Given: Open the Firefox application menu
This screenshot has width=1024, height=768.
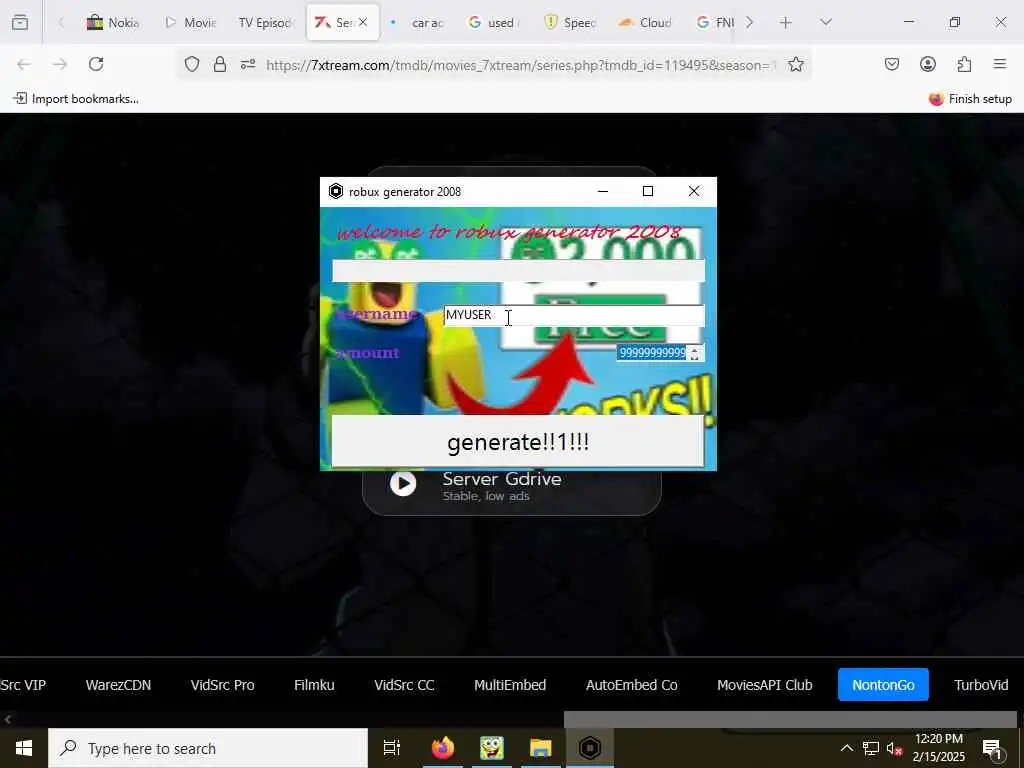Looking at the screenshot, I should [x=1000, y=64].
